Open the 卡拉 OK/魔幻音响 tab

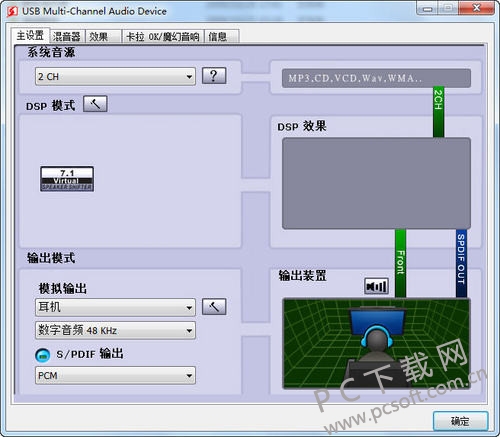(163, 36)
